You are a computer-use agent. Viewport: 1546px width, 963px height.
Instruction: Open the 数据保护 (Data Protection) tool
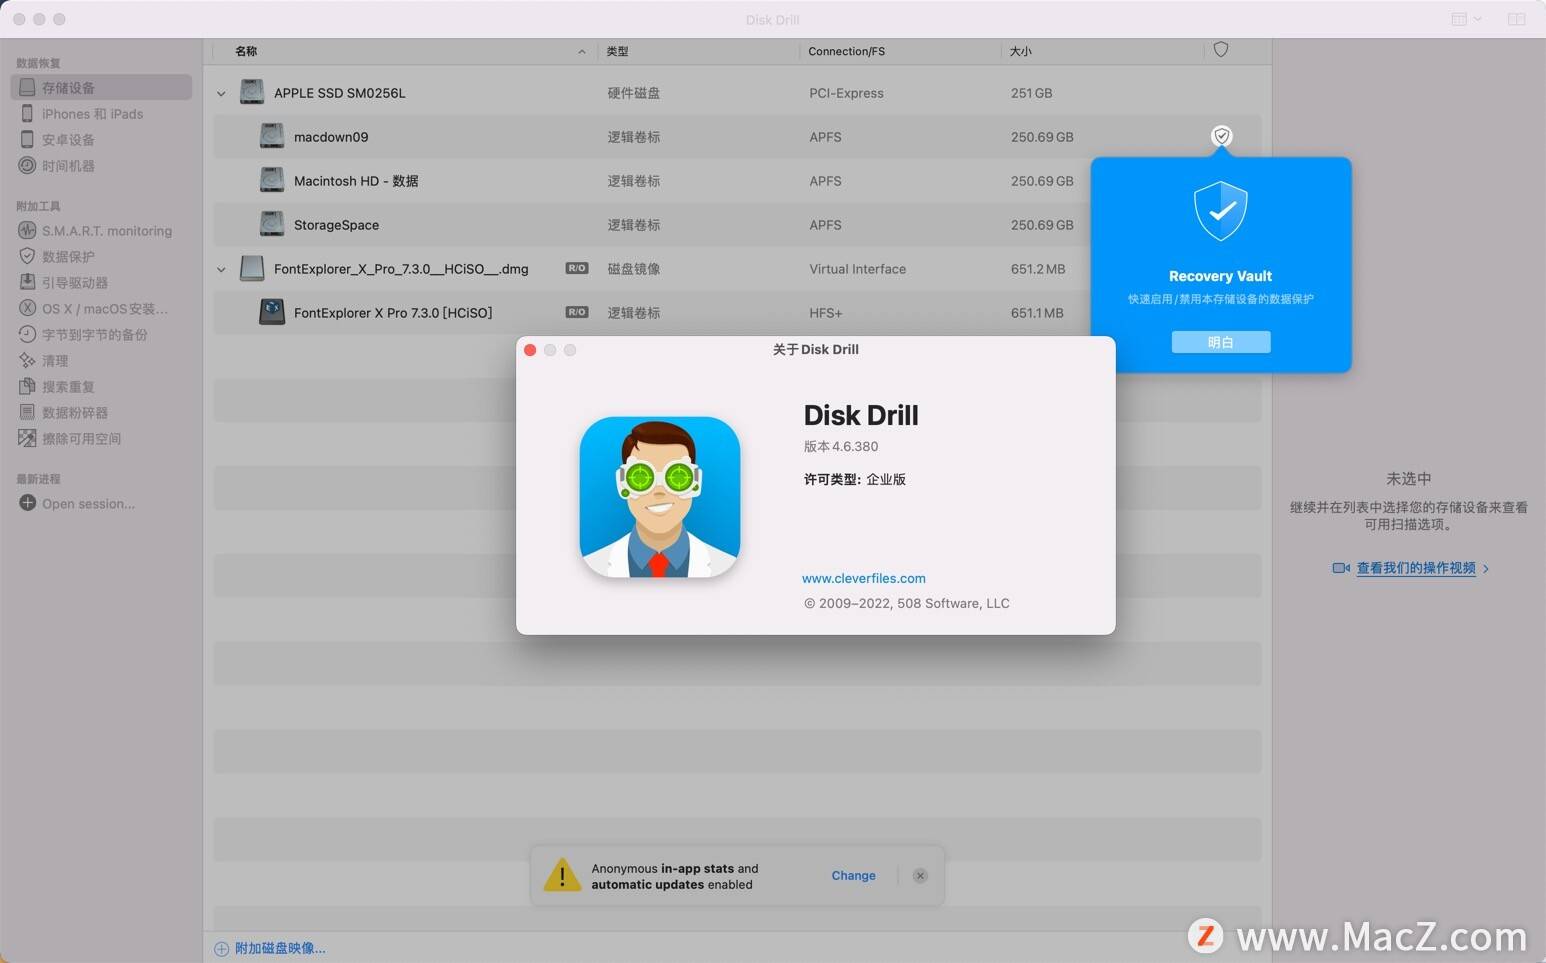pos(67,256)
